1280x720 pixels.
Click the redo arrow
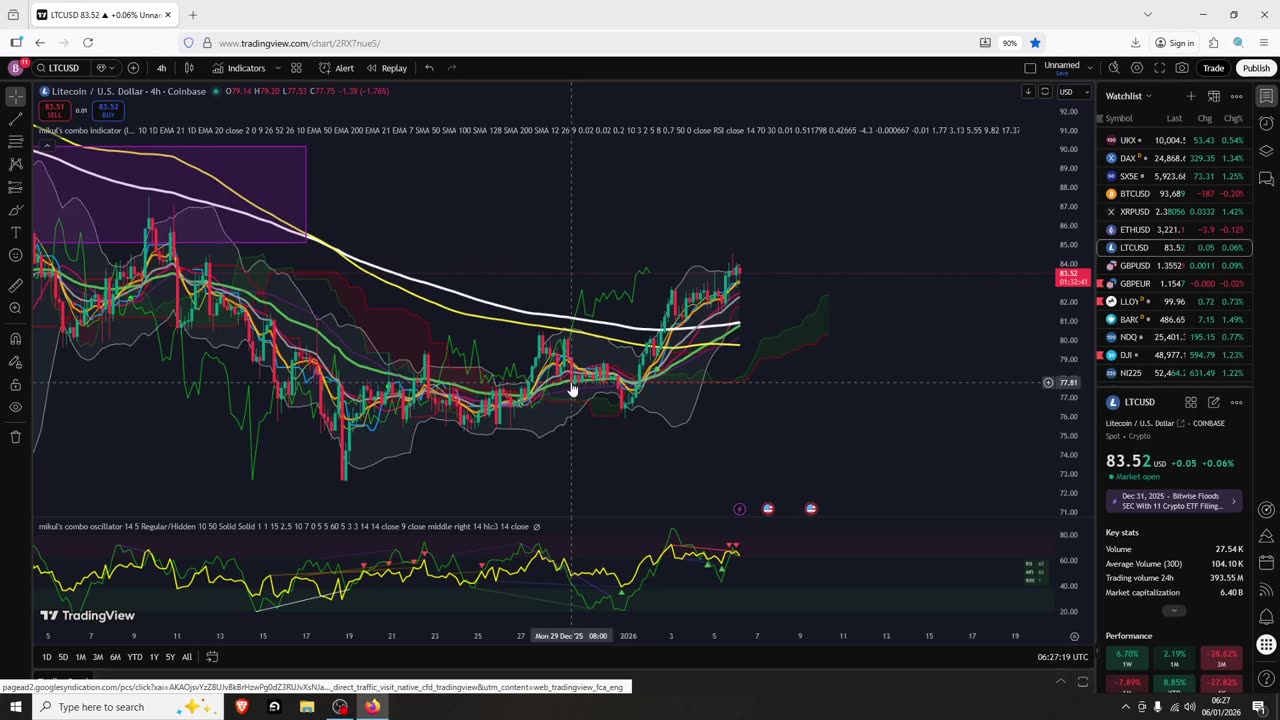[452, 68]
